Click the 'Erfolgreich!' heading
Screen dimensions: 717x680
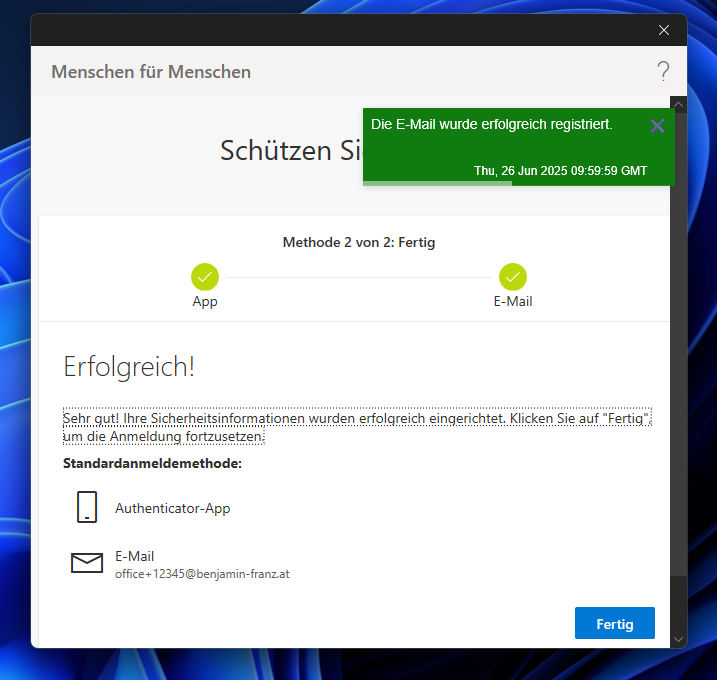coord(129,366)
